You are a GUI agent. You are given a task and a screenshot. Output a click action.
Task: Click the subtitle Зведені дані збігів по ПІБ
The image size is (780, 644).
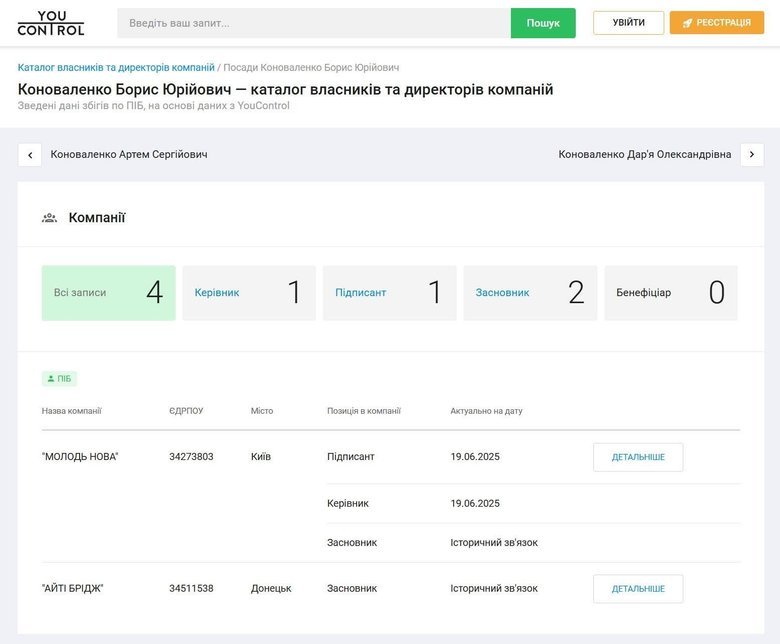153,105
